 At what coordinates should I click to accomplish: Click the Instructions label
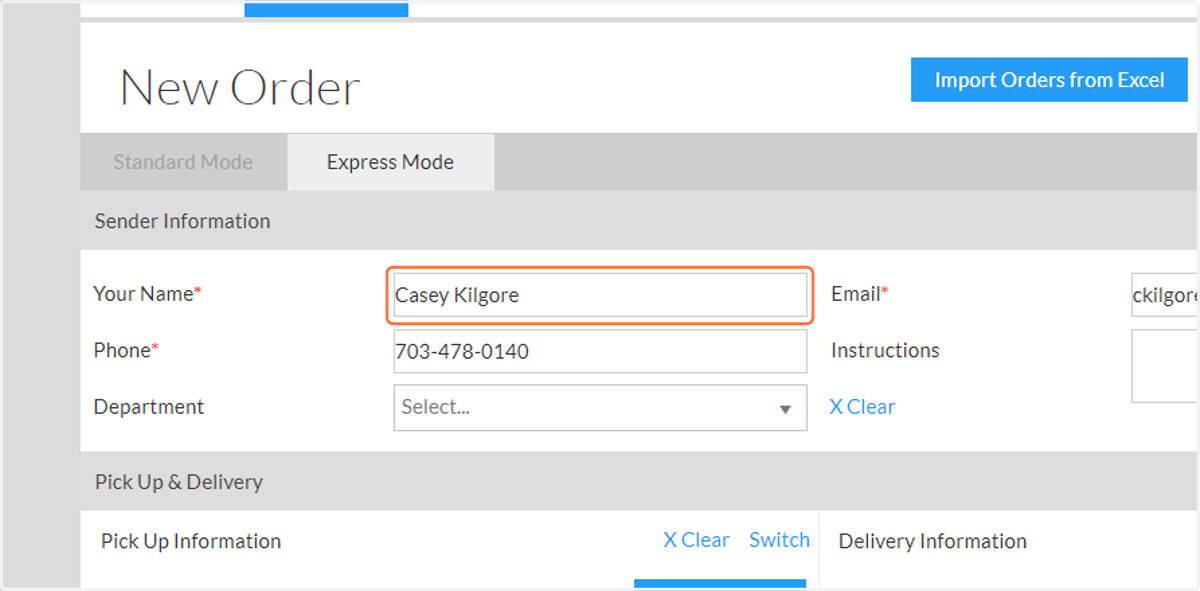tap(885, 350)
